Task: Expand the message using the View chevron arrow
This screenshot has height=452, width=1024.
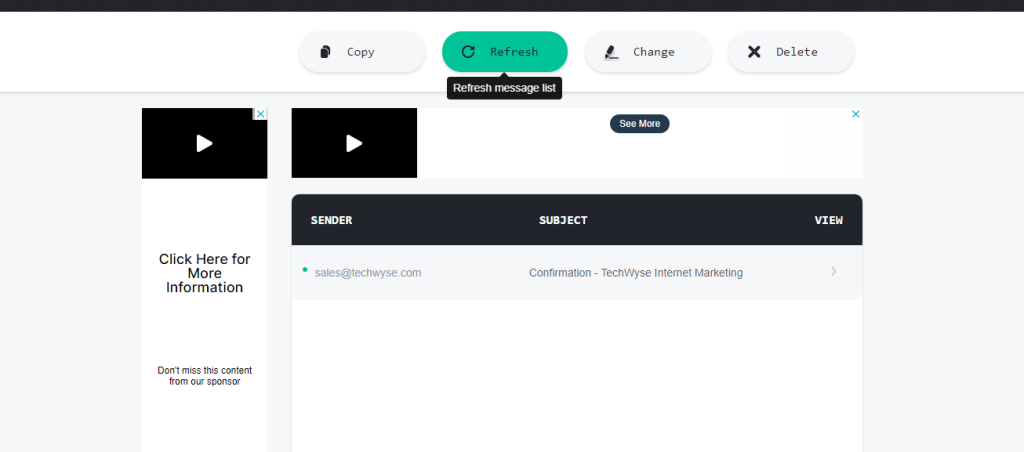Action: 833,272
